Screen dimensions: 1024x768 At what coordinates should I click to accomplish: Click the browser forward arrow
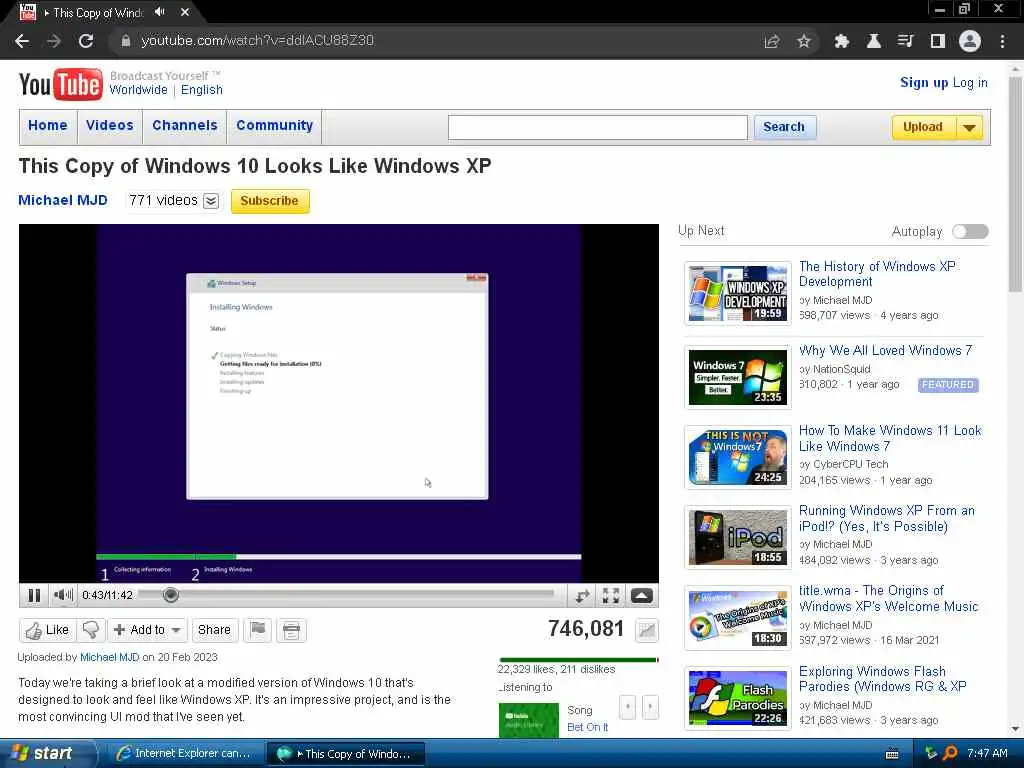(x=54, y=41)
